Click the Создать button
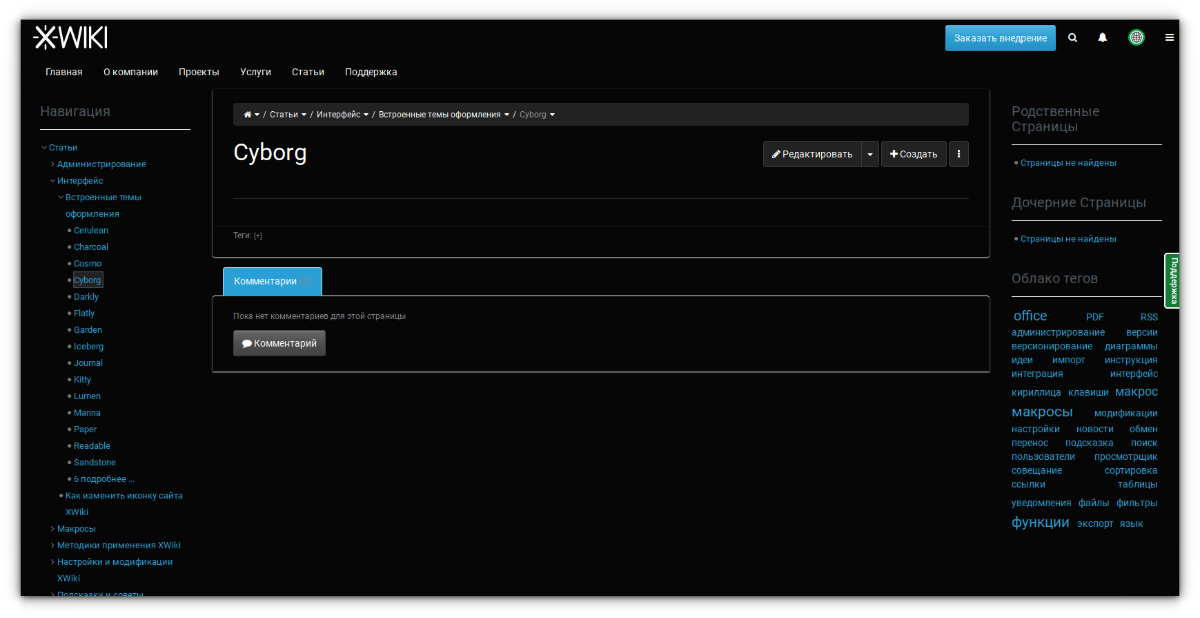 (914, 154)
